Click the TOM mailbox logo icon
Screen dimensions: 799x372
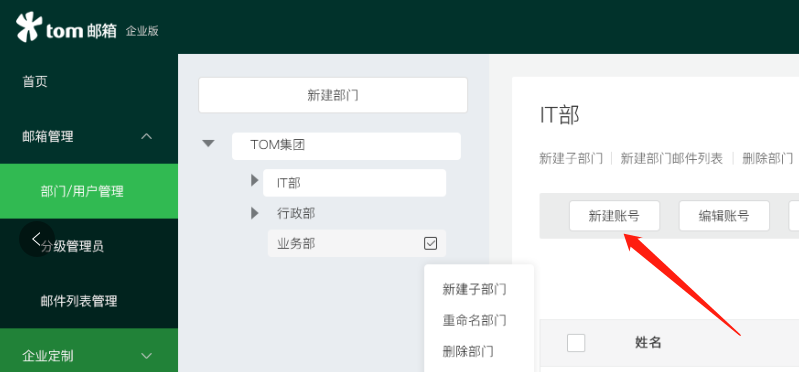[29, 27]
